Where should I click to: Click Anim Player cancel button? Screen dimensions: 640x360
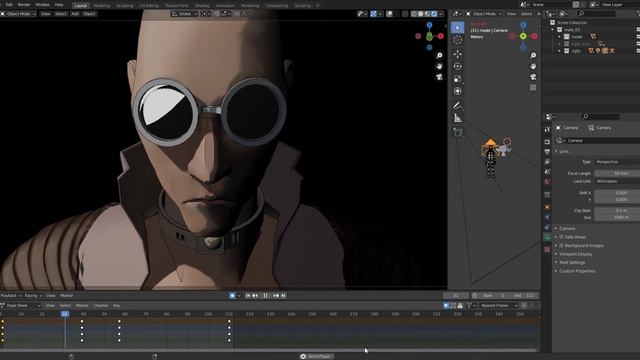[303, 356]
